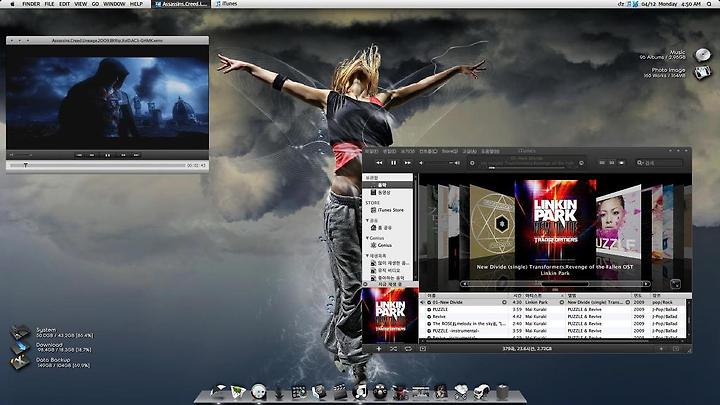
Task: Collapse the playlists section in sidebar
Action: (x=367, y=255)
